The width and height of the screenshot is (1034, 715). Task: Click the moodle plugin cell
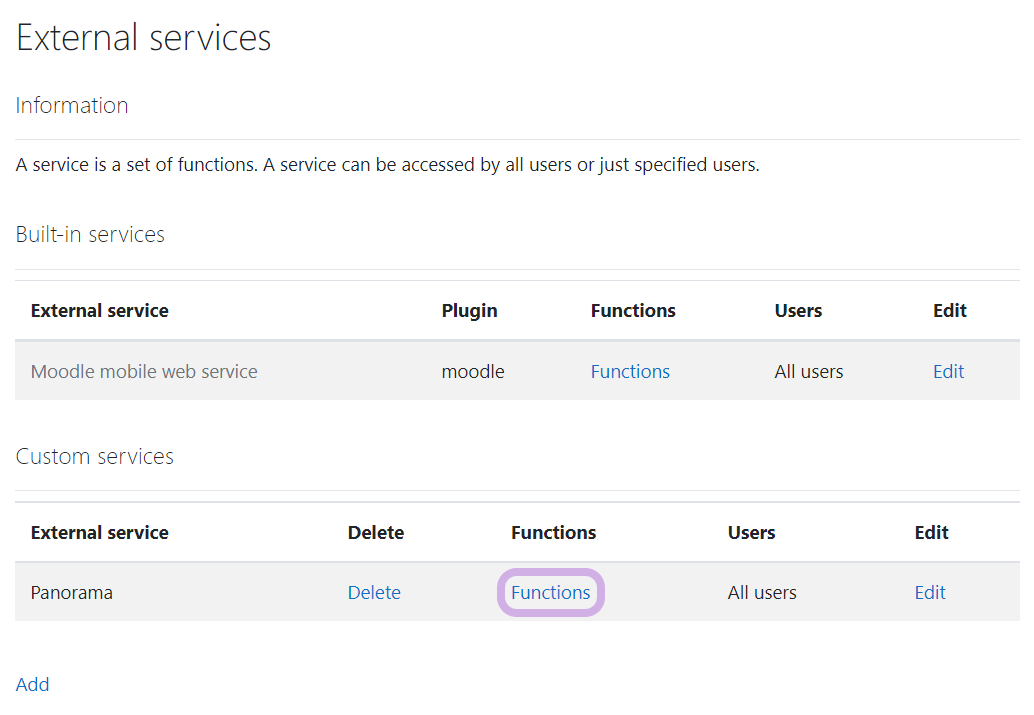click(473, 372)
